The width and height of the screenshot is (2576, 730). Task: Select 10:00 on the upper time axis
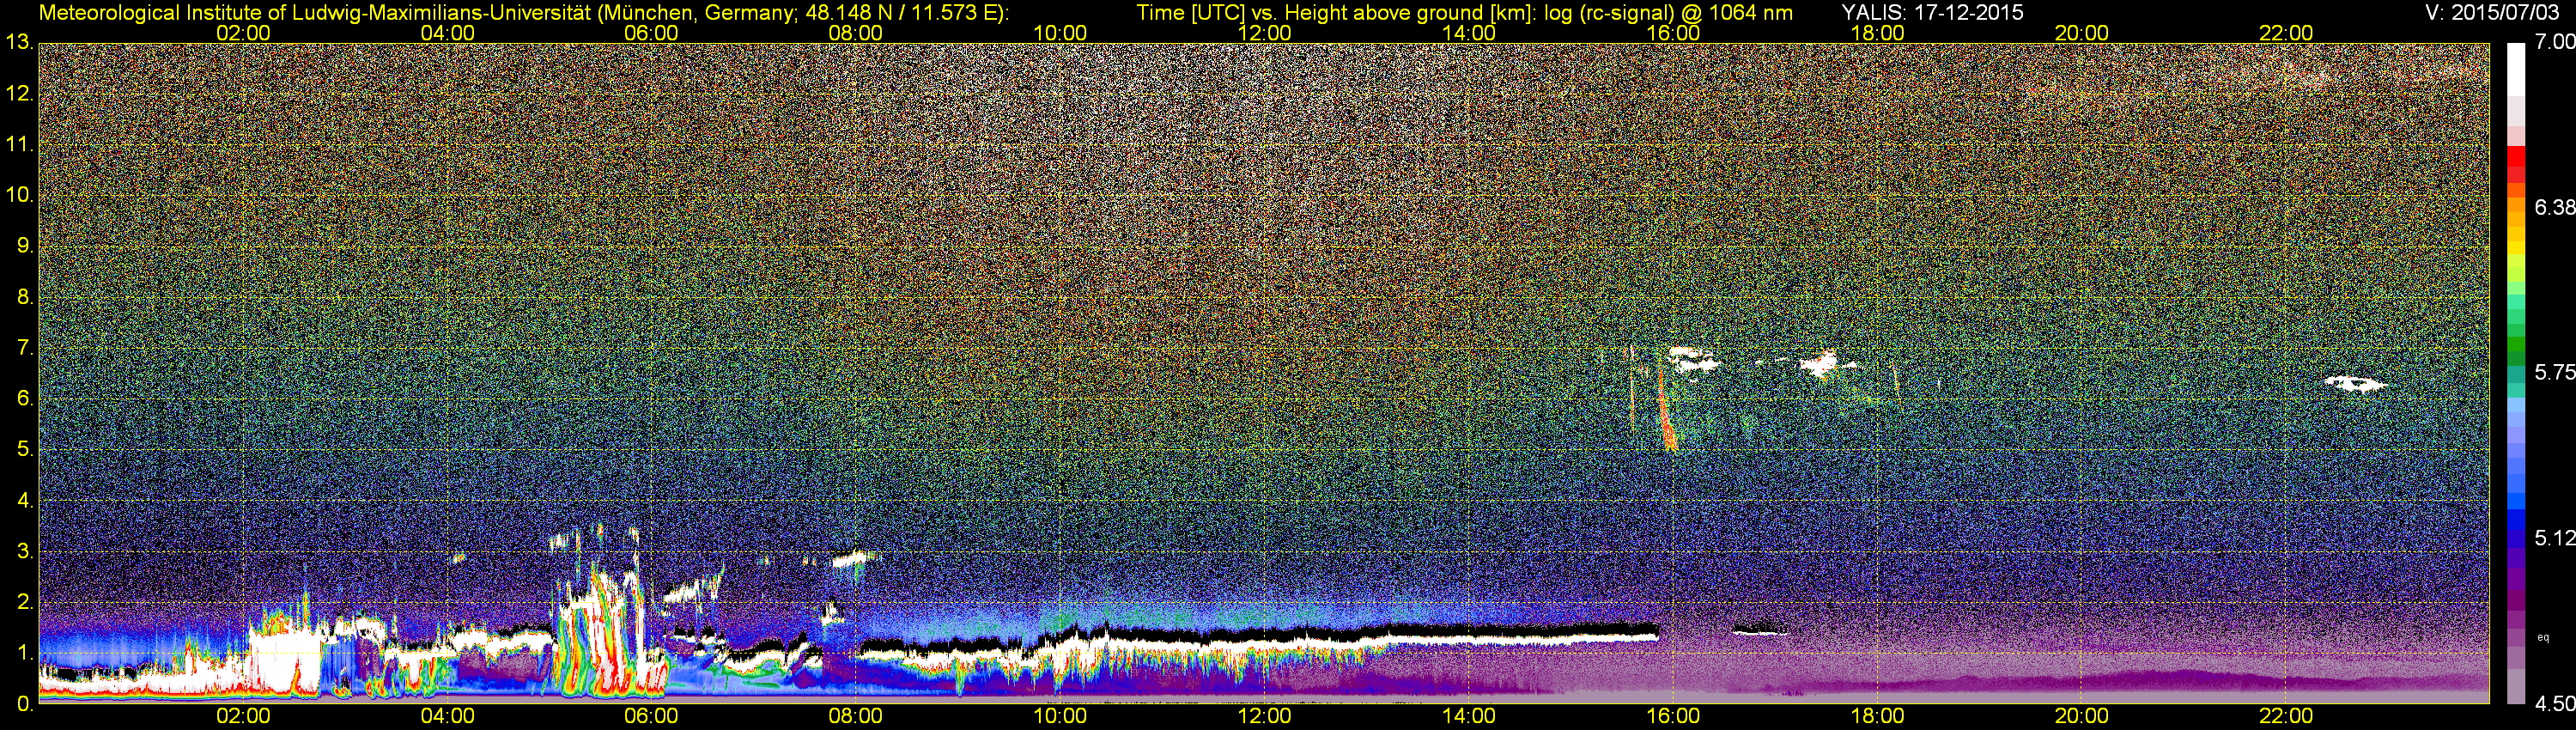tap(1060, 33)
